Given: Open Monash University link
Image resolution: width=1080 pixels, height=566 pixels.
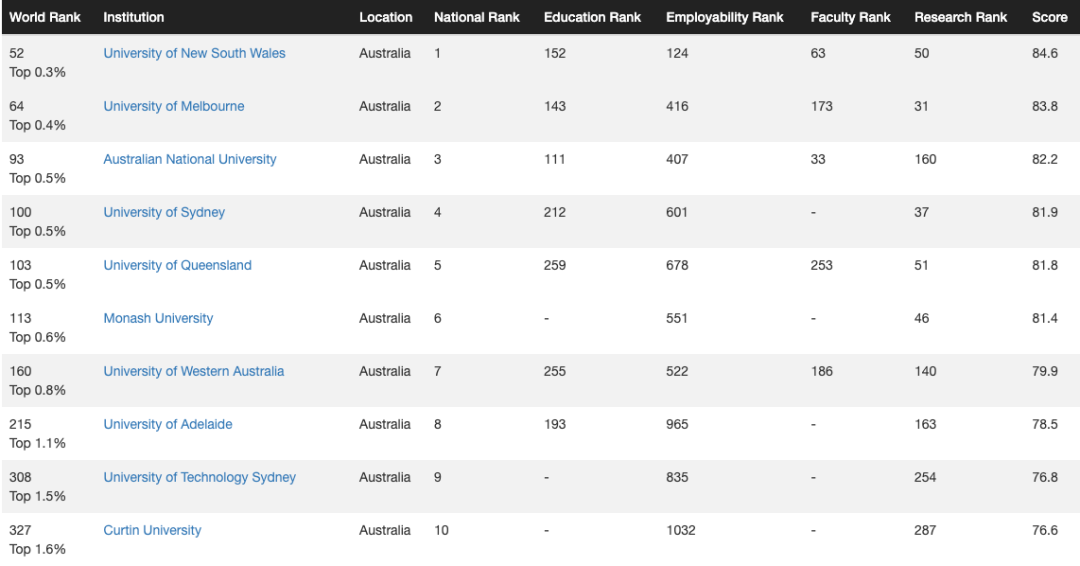Looking at the screenshot, I should (x=158, y=318).
